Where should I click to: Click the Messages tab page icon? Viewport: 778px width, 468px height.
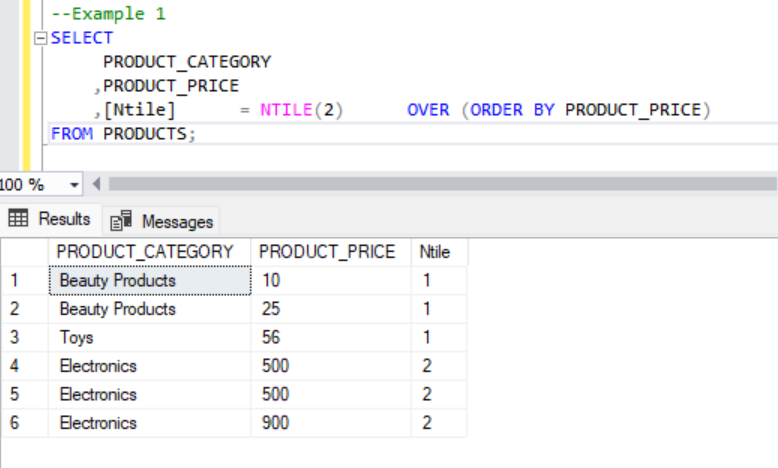[122, 221]
